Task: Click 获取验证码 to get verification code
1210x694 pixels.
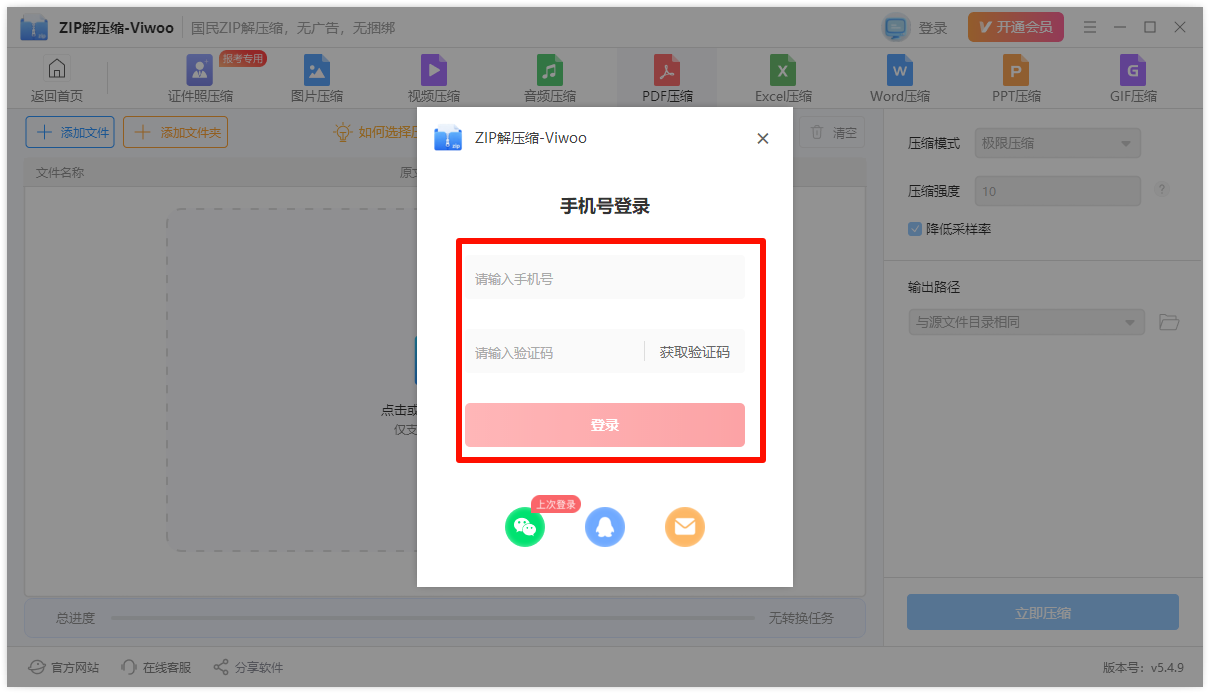Action: (x=695, y=352)
